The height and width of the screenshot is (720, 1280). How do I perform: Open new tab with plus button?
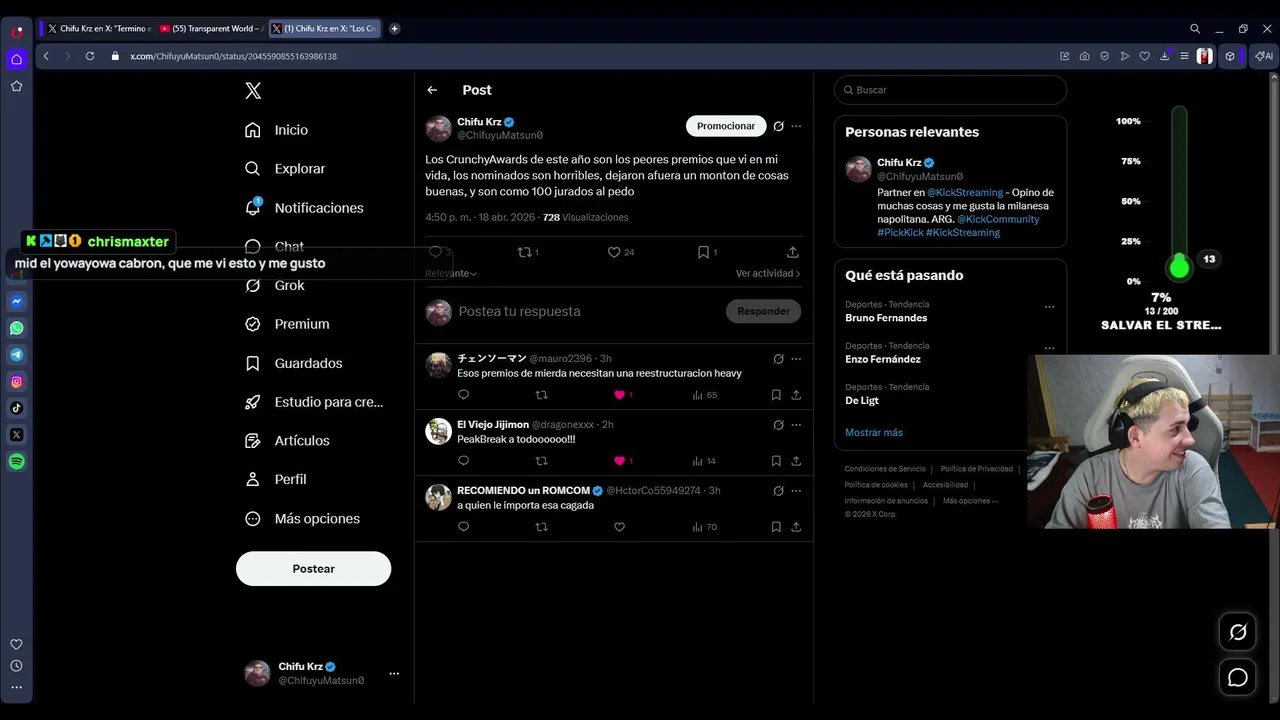(394, 29)
